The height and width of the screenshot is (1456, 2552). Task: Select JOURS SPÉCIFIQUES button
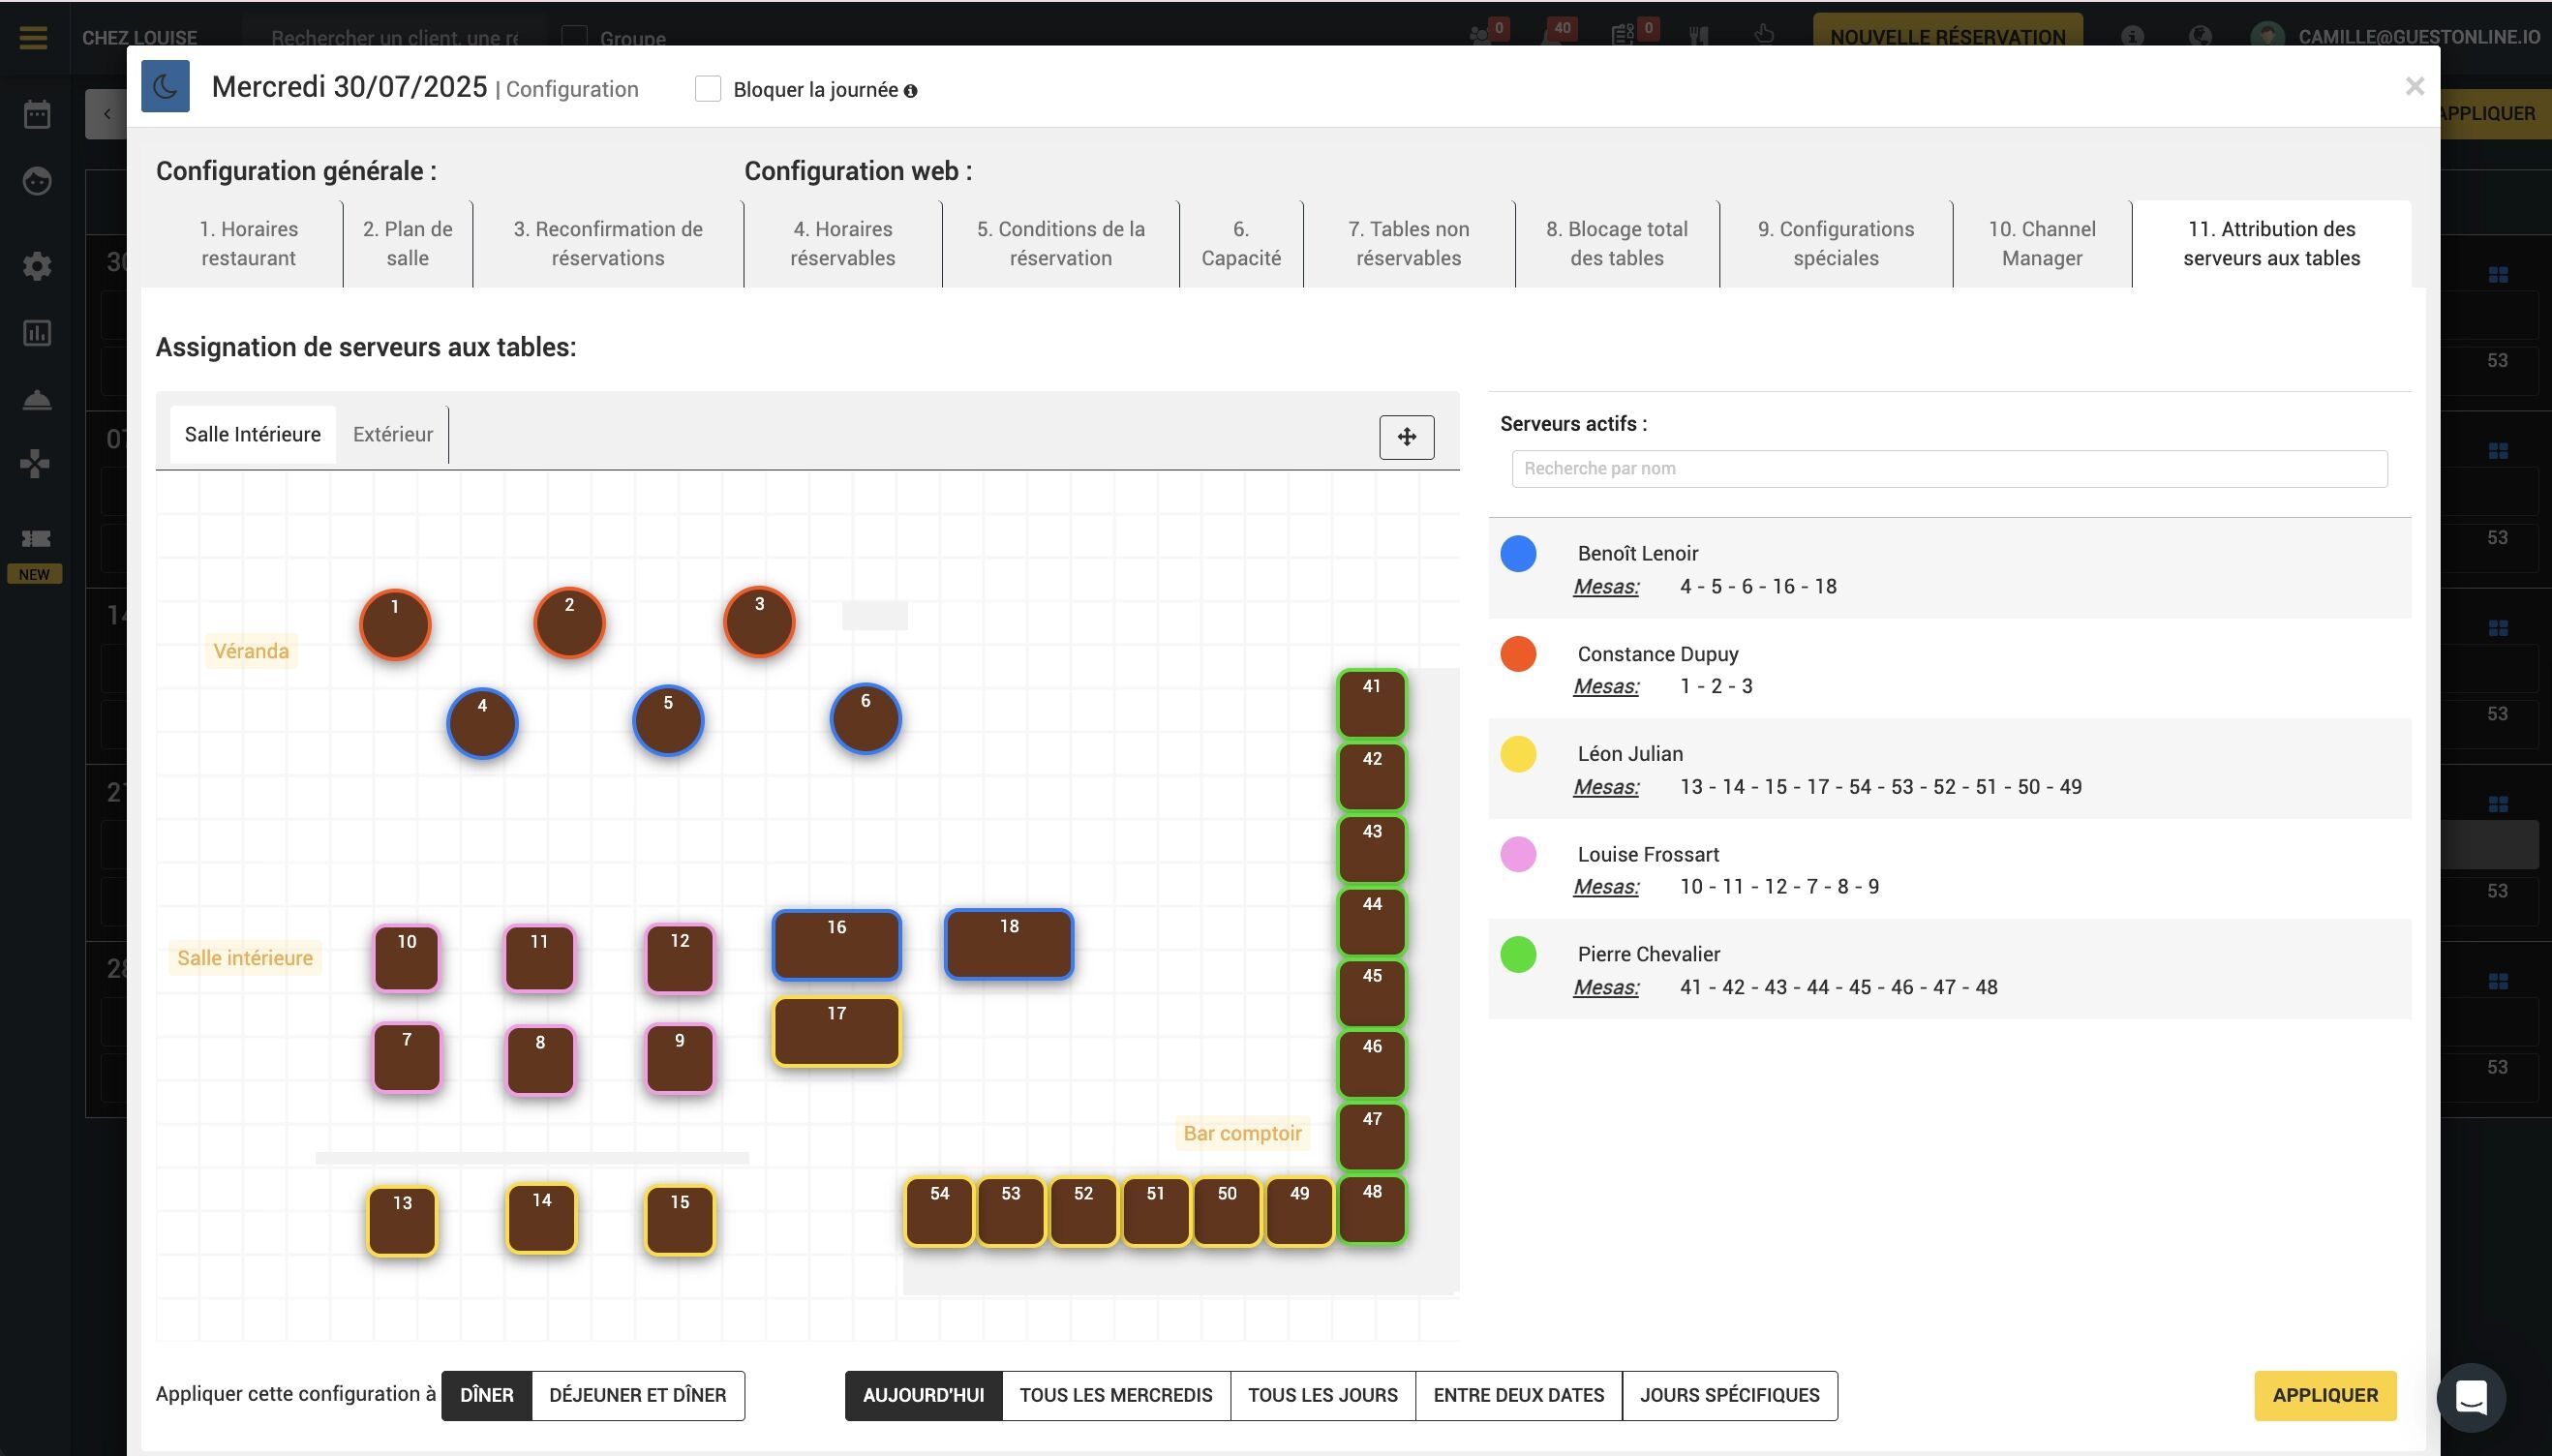point(1729,1395)
